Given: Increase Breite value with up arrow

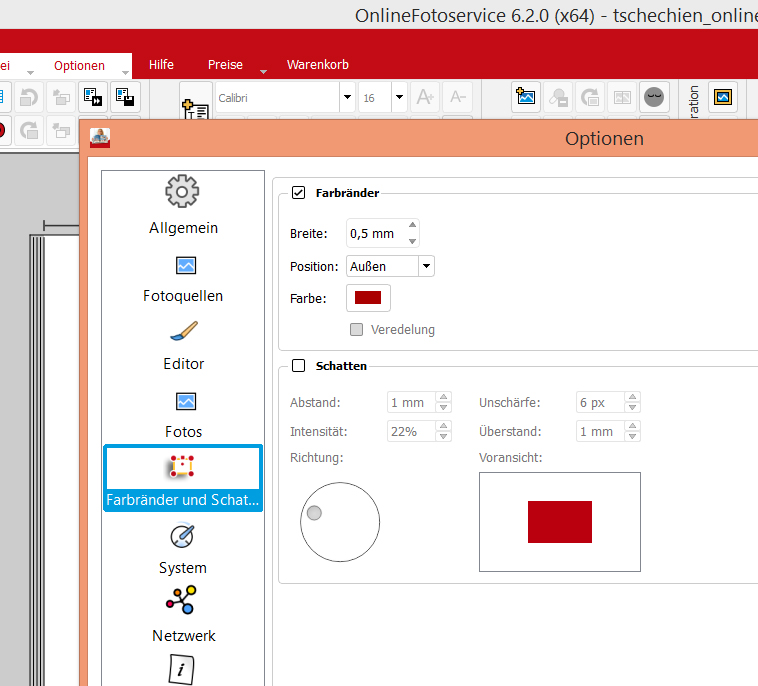Looking at the screenshot, I should point(413,226).
